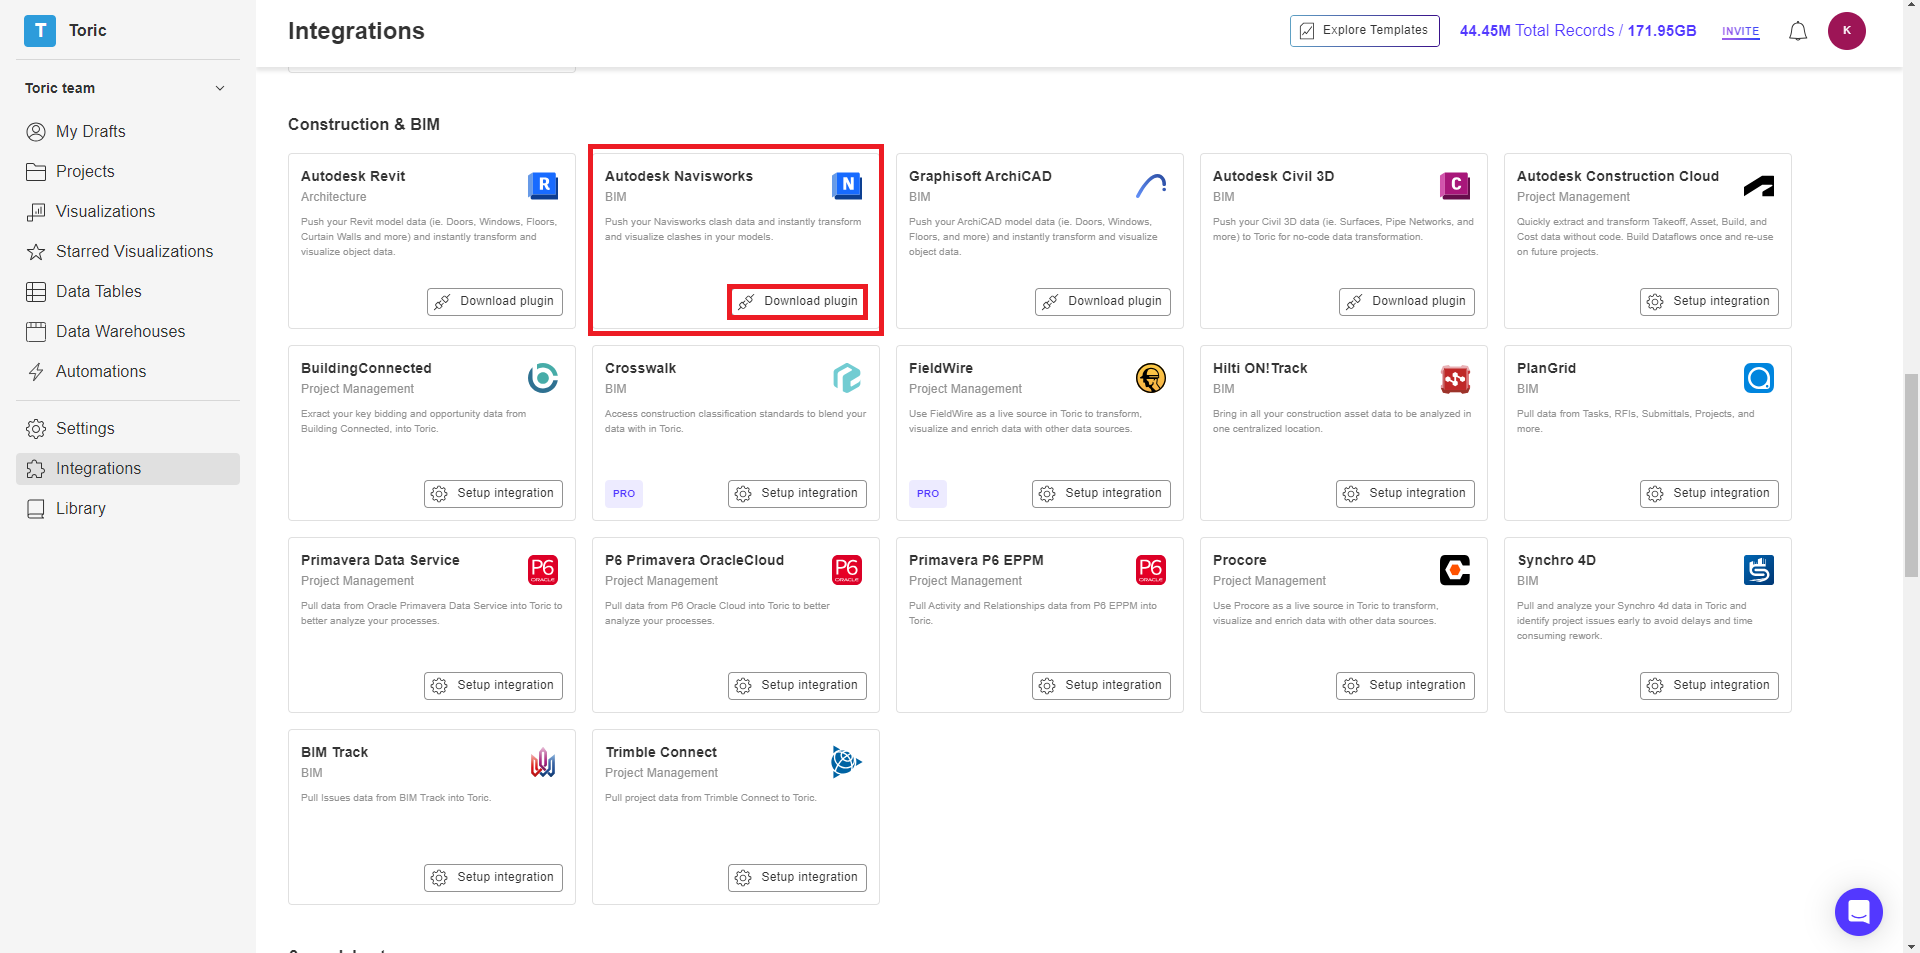Setup integration for Hilti ON!Track
Image resolution: width=1920 pixels, height=953 pixels.
pos(1405,493)
